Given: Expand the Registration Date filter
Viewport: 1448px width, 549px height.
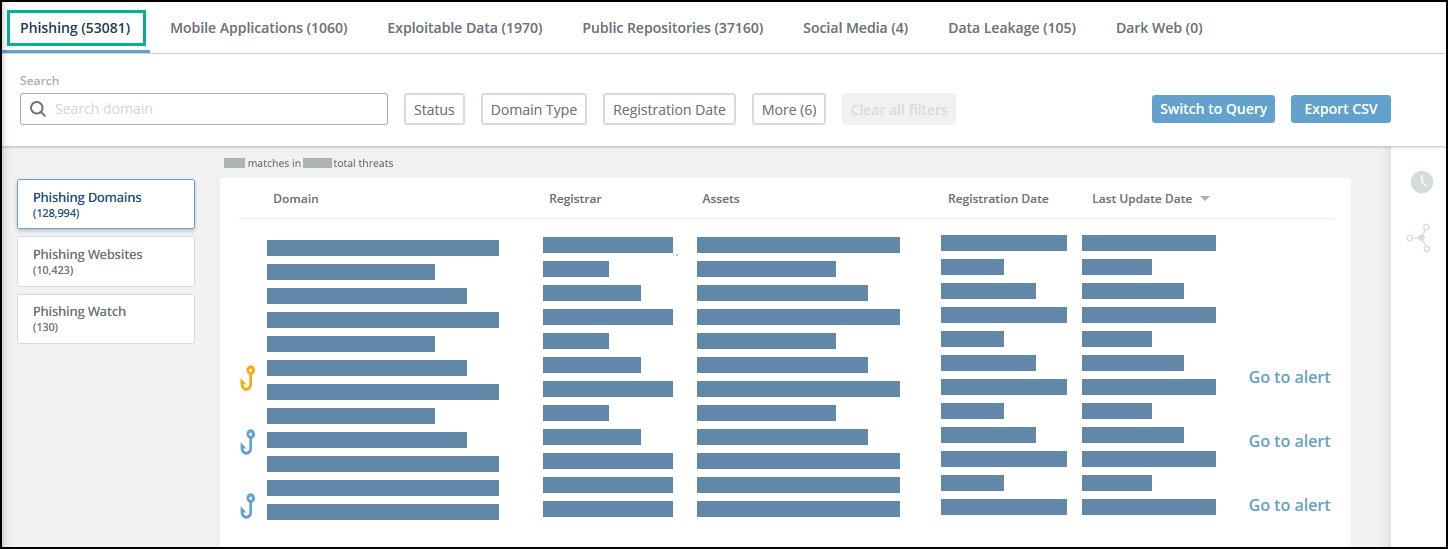Looking at the screenshot, I should pyautogui.click(x=669, y=110).
